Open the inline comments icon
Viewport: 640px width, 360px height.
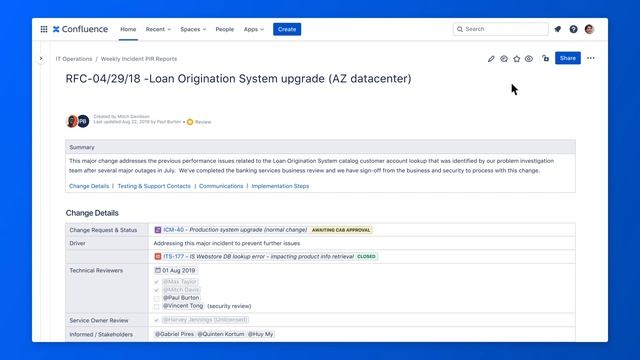pos(504,59)
